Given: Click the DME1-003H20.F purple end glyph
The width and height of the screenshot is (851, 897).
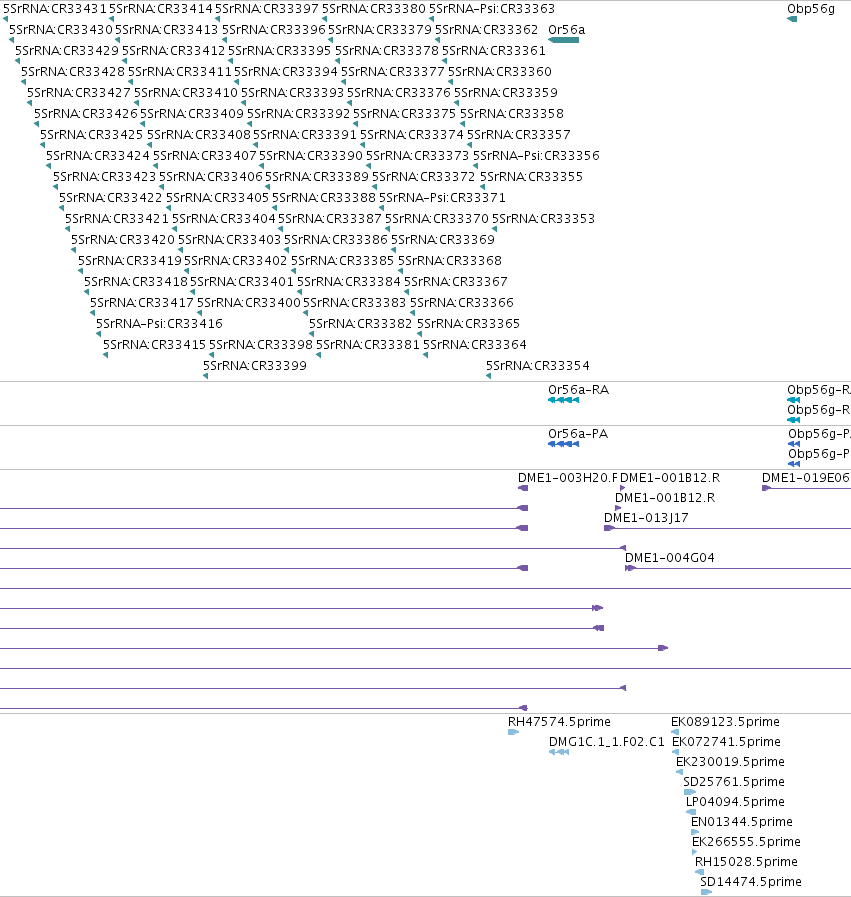Looking at the screenshot, I should (x=523, y=488).
